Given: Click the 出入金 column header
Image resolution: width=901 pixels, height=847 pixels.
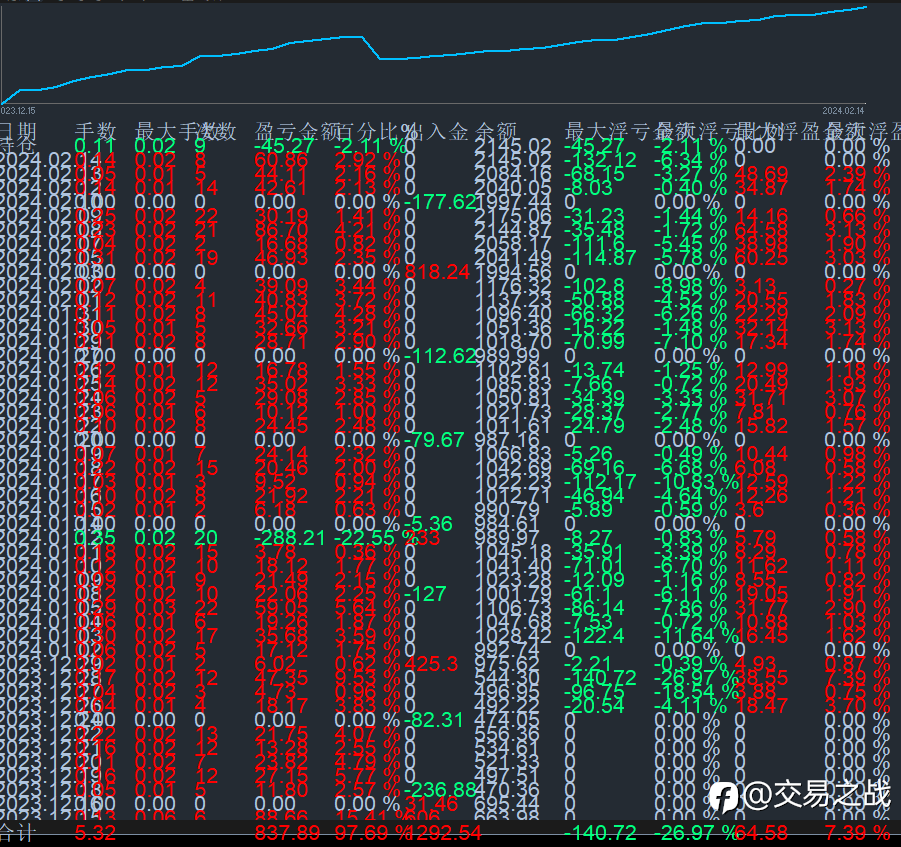Looking at the screenshot, I should (437, 132).
